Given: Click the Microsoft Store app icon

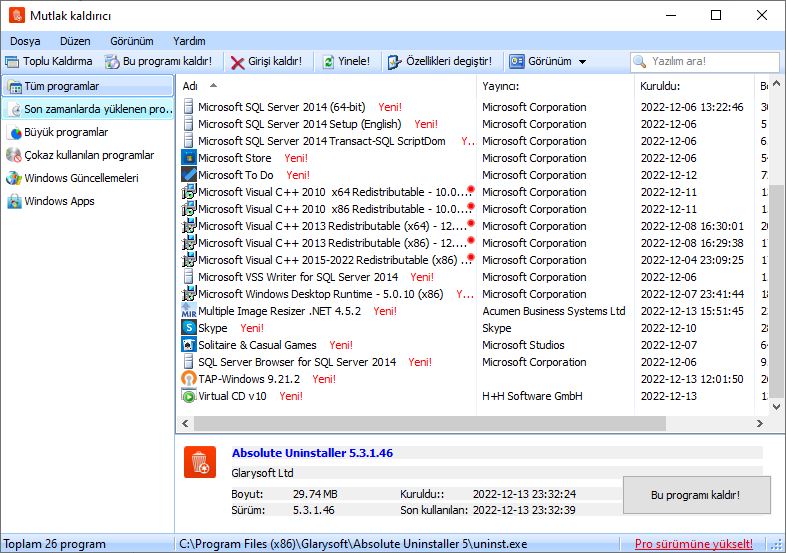Looking at the screenshot, I should (x=188, y=158).
